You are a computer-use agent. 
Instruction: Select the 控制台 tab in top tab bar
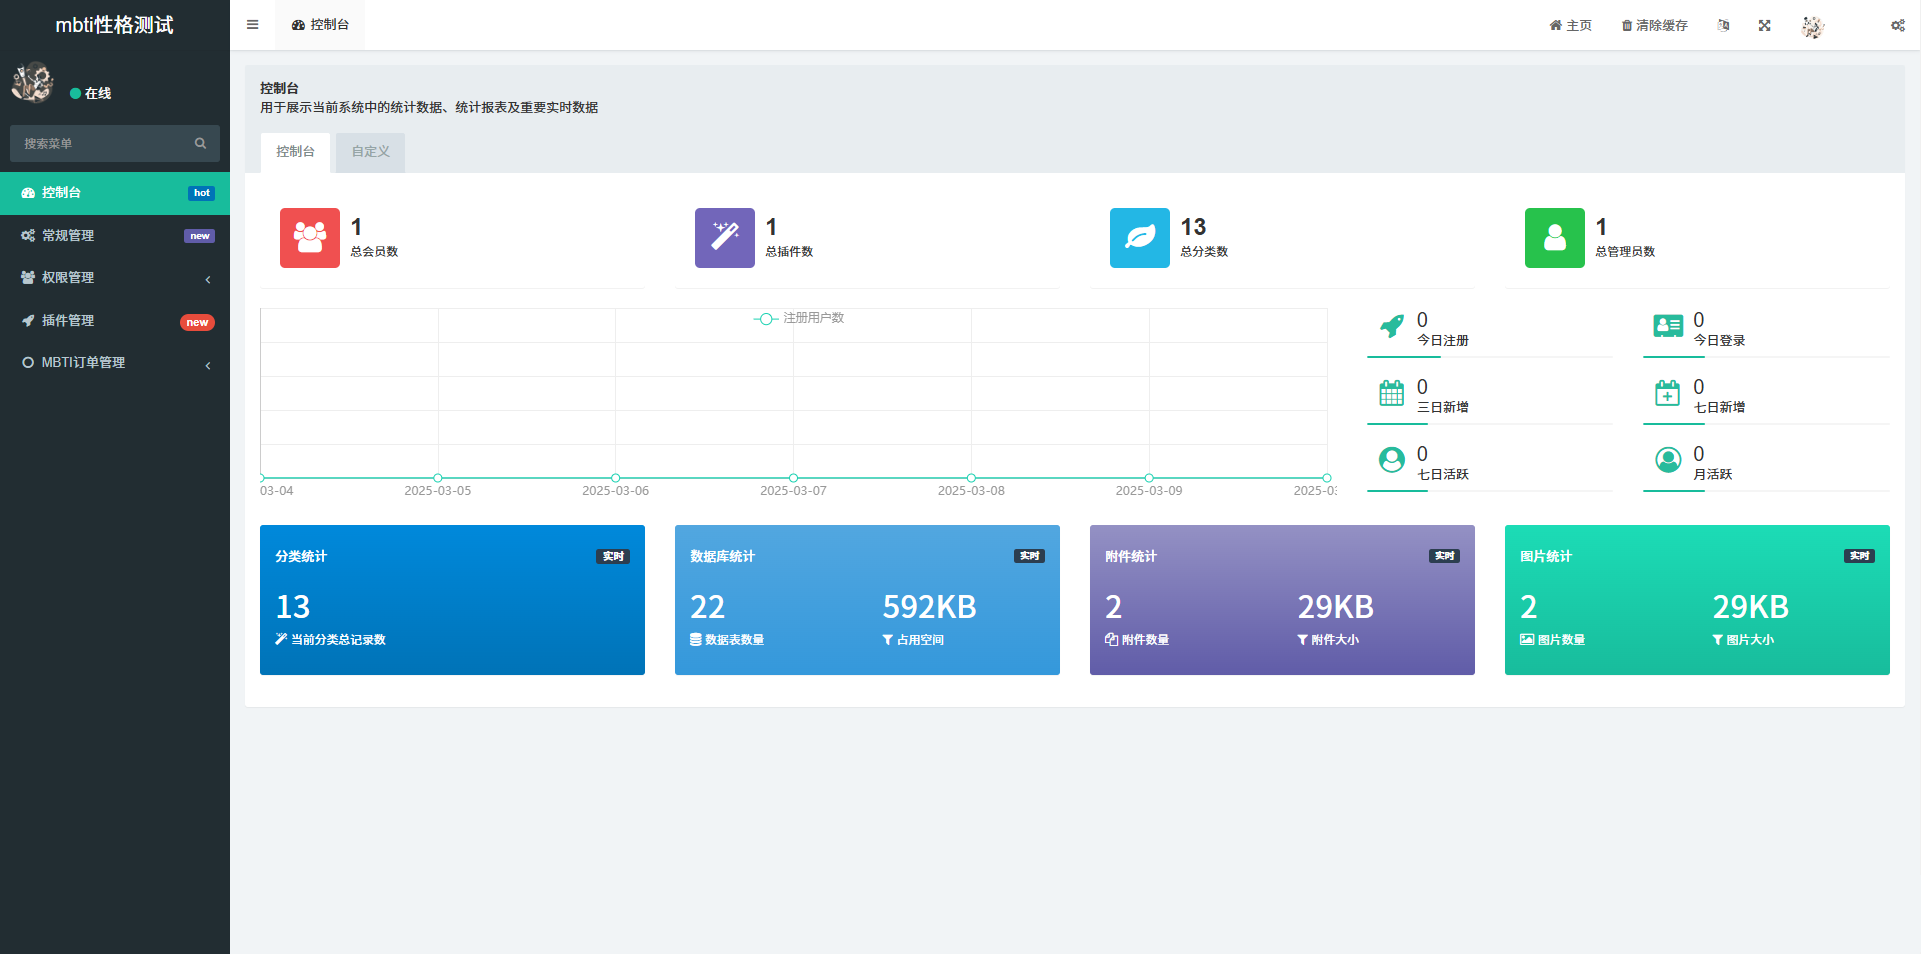pyautogui.click(x=320, y=25)
